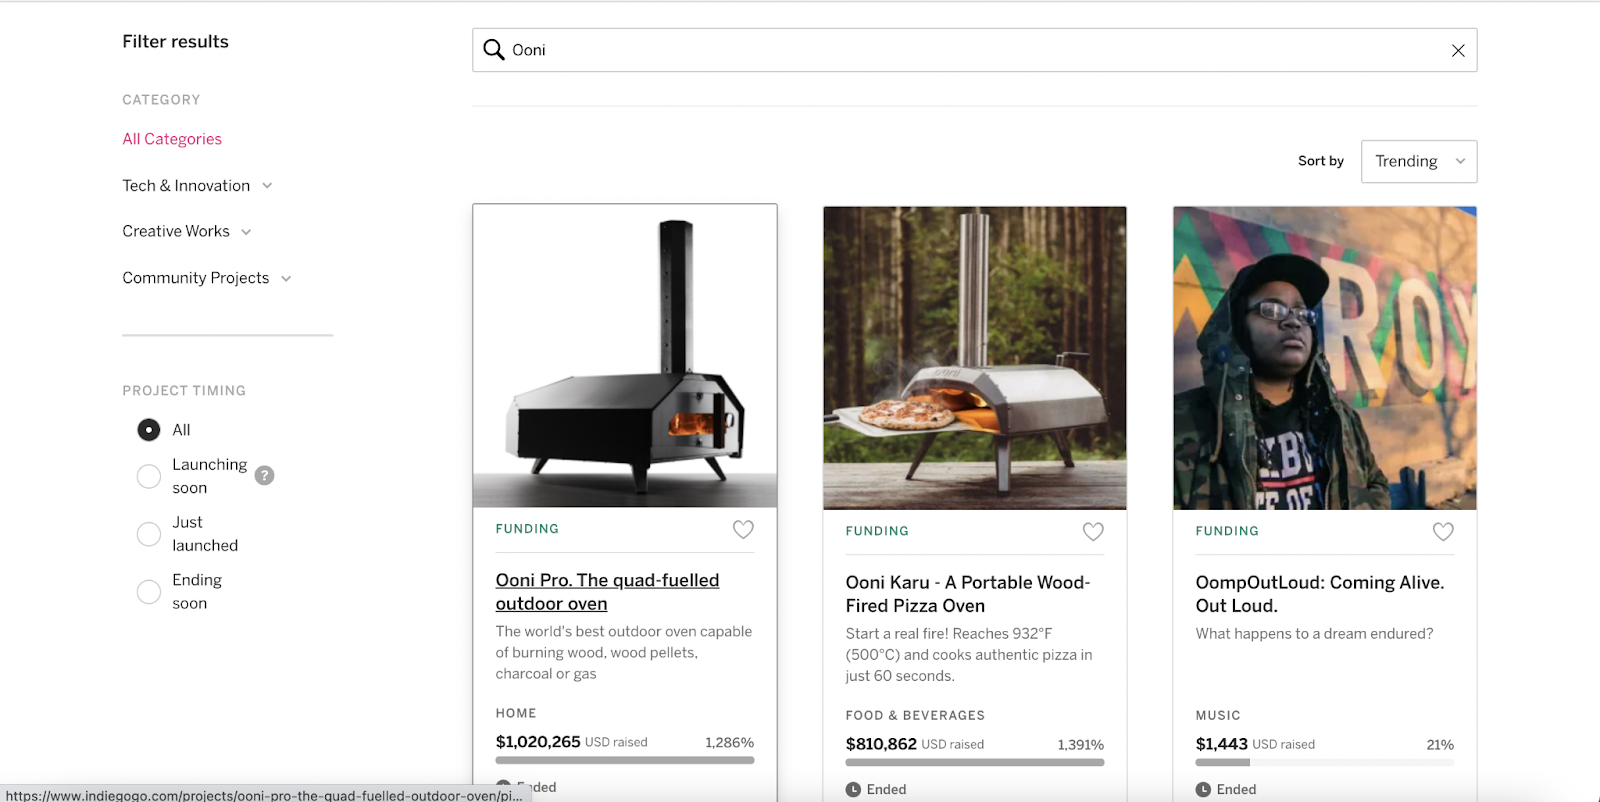Expand Tech & Innovation category chevron

tap(267, 186)
